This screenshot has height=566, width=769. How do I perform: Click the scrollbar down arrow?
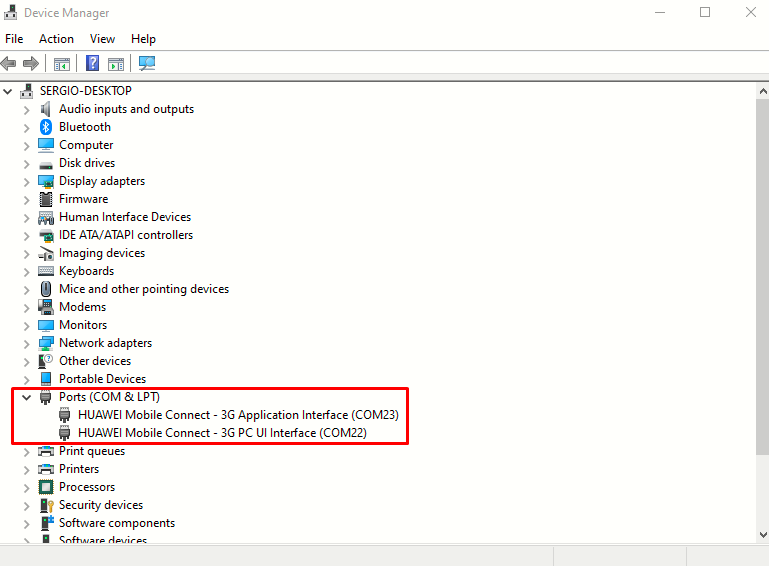click(763, 535)
